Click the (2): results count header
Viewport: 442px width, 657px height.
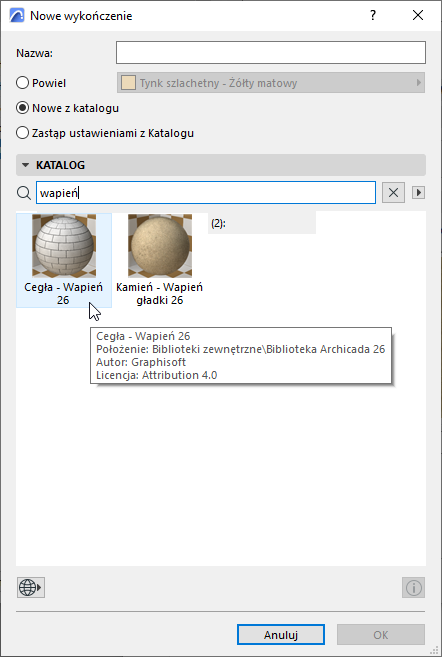pyautogui.click(x=218, y=223)
